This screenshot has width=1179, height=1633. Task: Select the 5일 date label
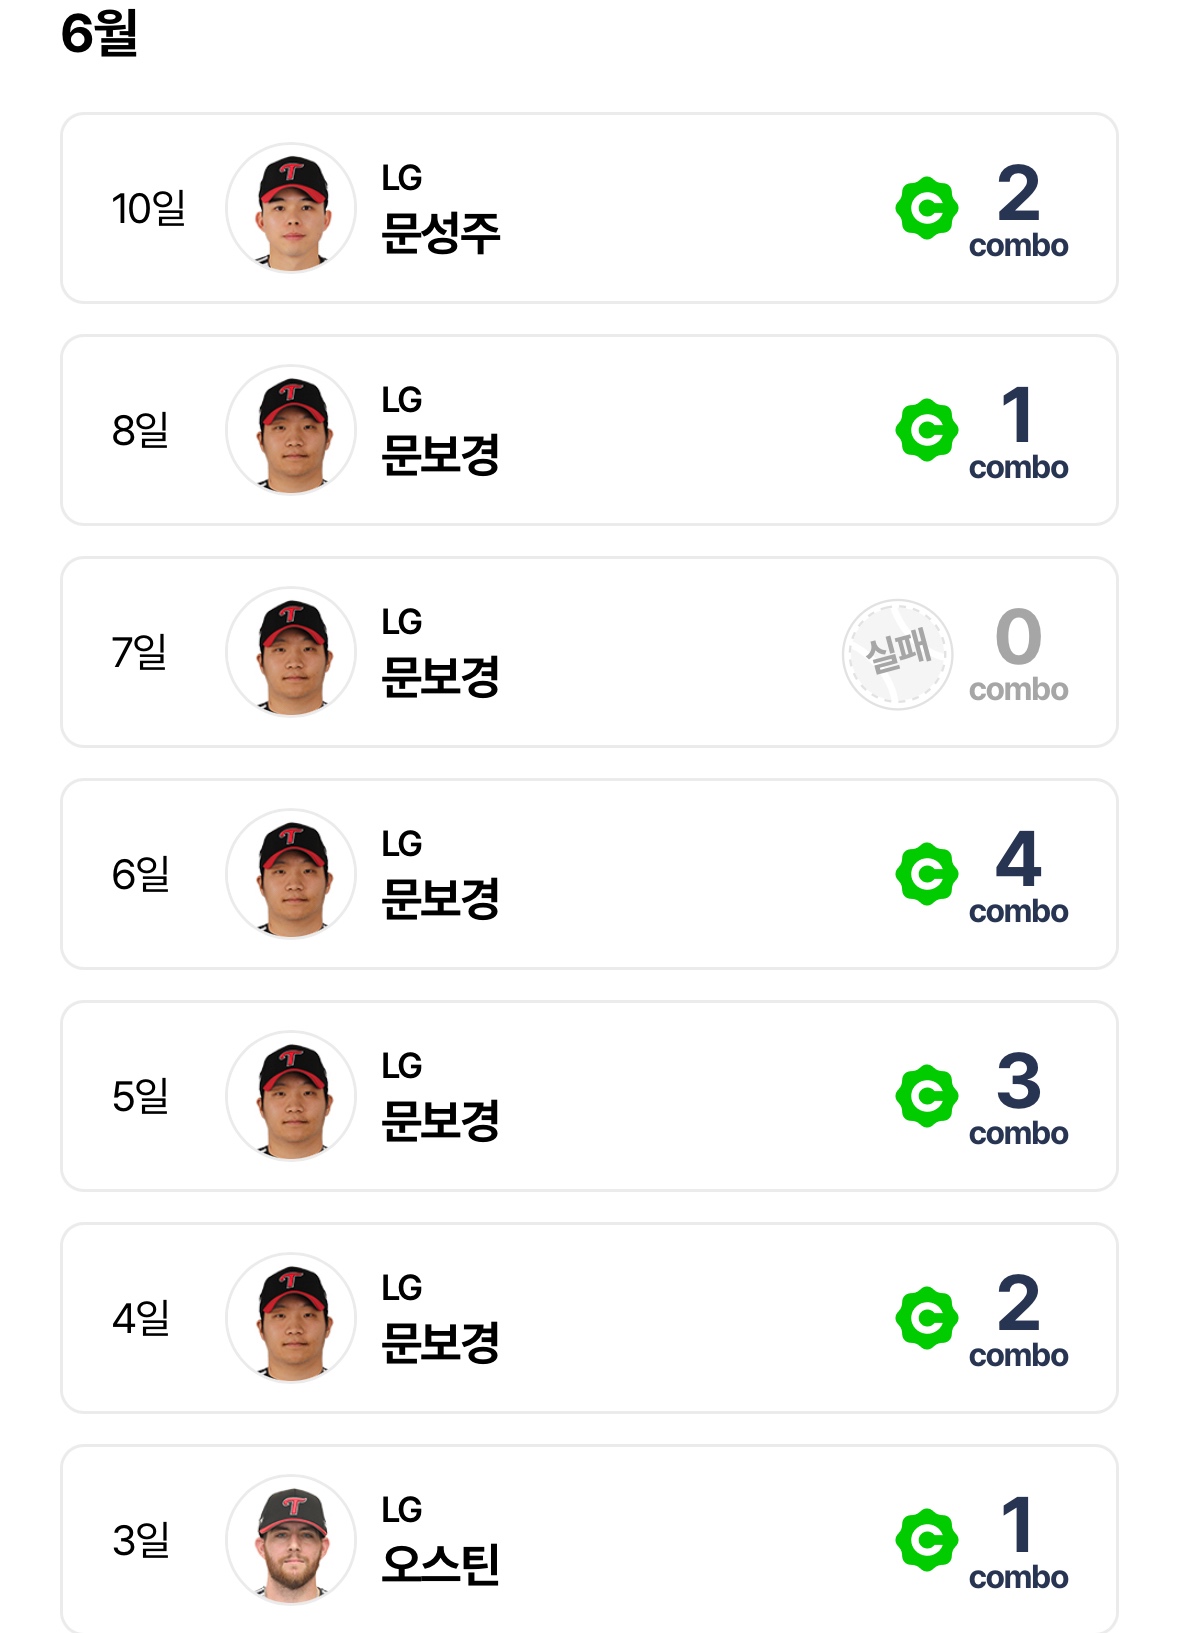coord(140,1096)
